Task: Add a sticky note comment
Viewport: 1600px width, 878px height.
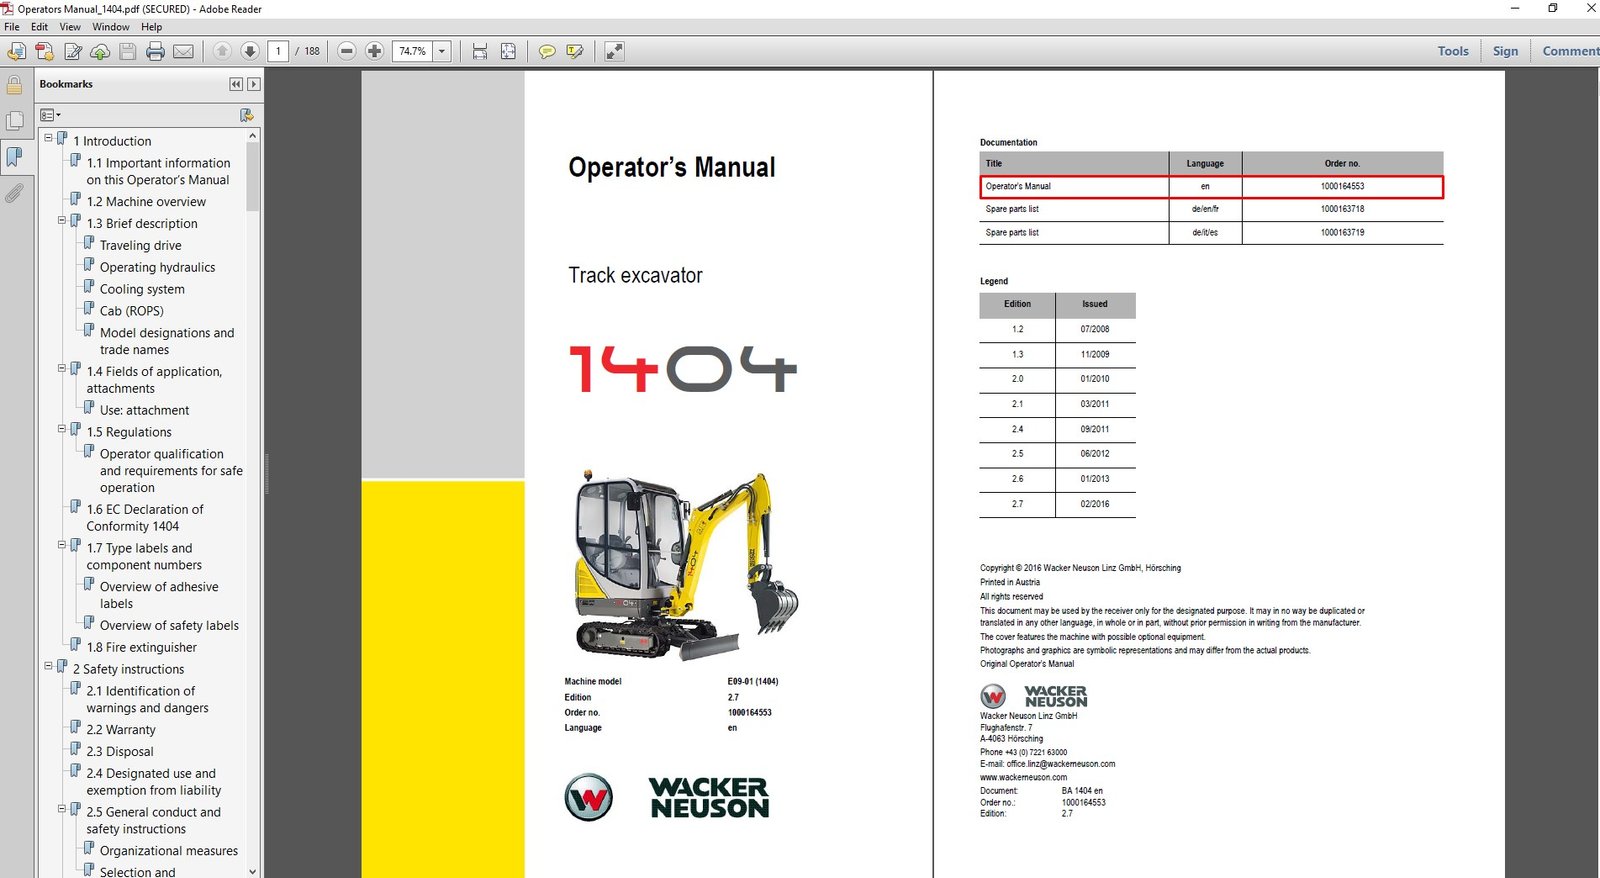Action: pyautogui.click(x=547, y=51)
